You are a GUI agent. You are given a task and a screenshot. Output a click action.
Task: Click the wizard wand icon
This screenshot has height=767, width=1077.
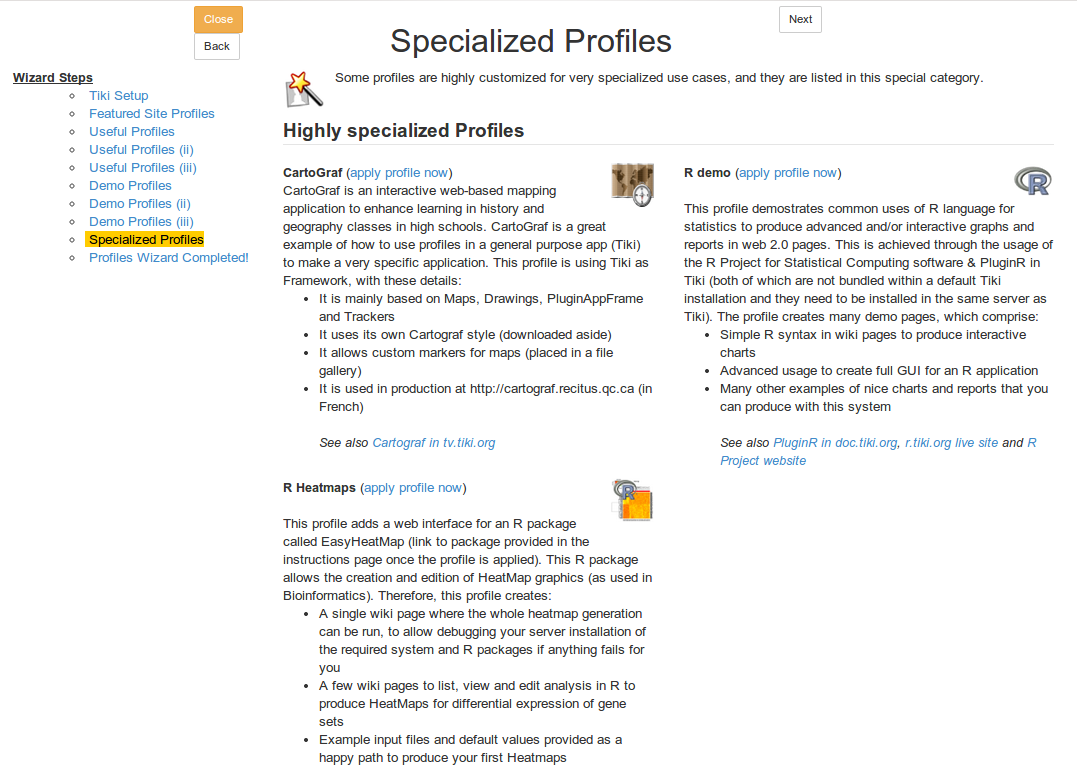tap(304, 89)
